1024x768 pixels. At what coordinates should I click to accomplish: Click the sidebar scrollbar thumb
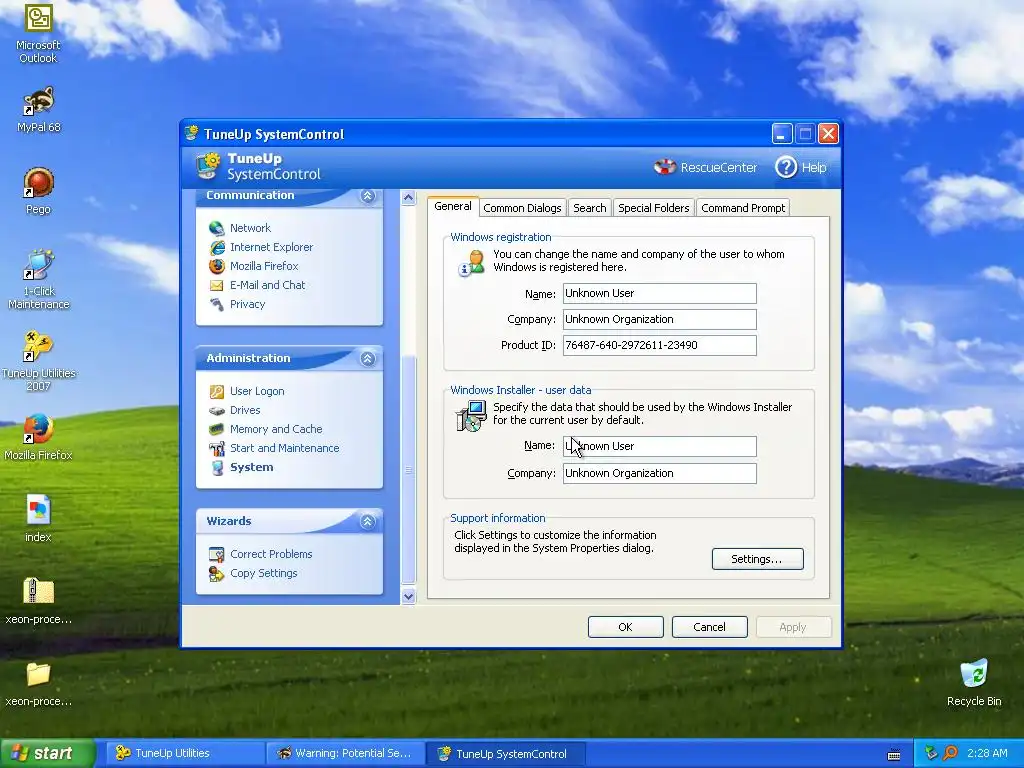[409, 470]
